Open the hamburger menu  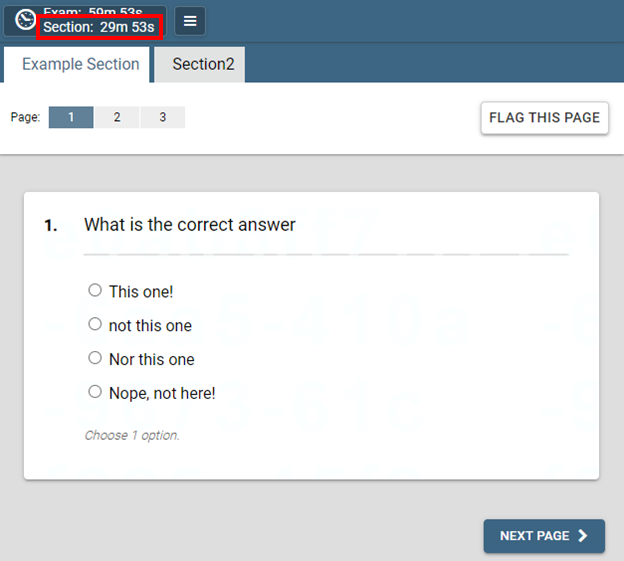190,21
